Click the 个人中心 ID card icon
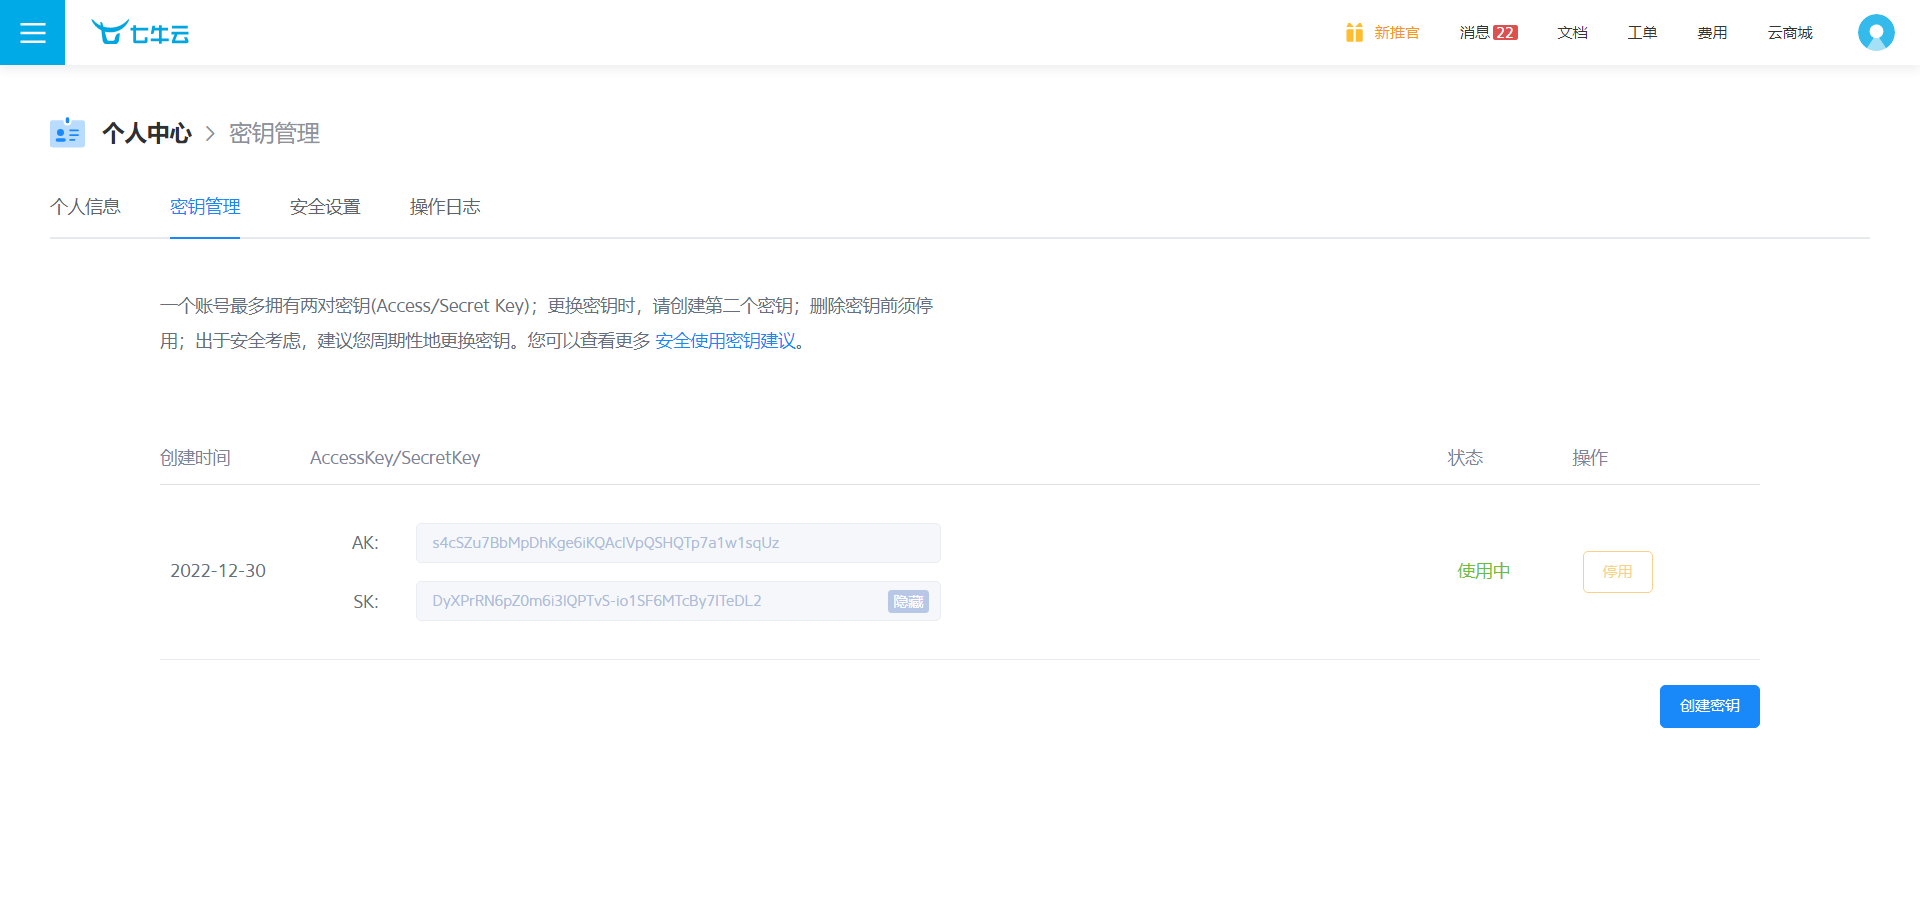 (67, 133)
